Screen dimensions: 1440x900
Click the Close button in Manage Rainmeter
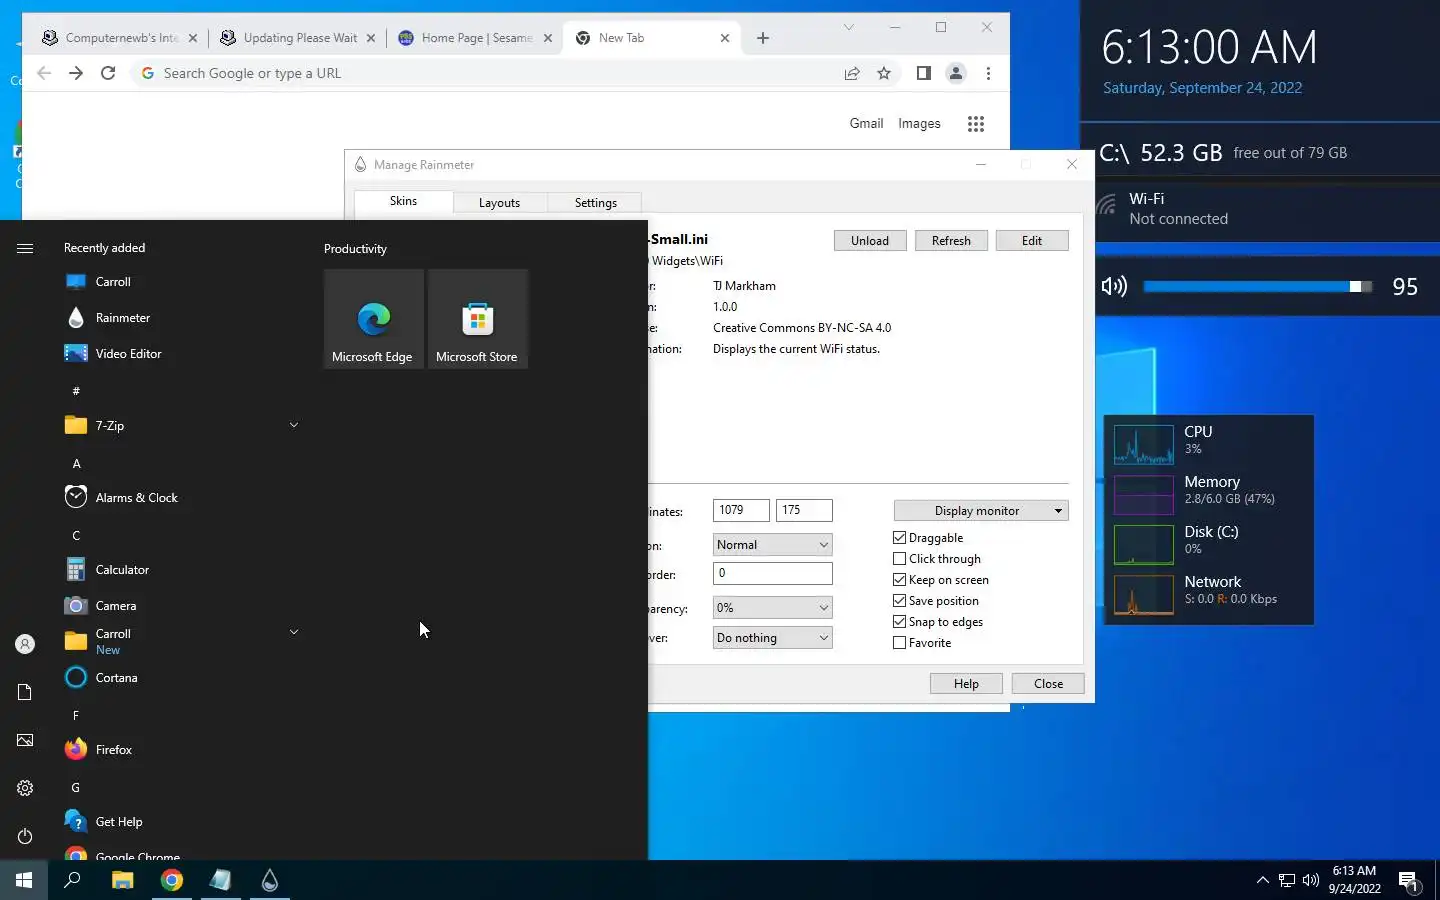point(1048,684)
